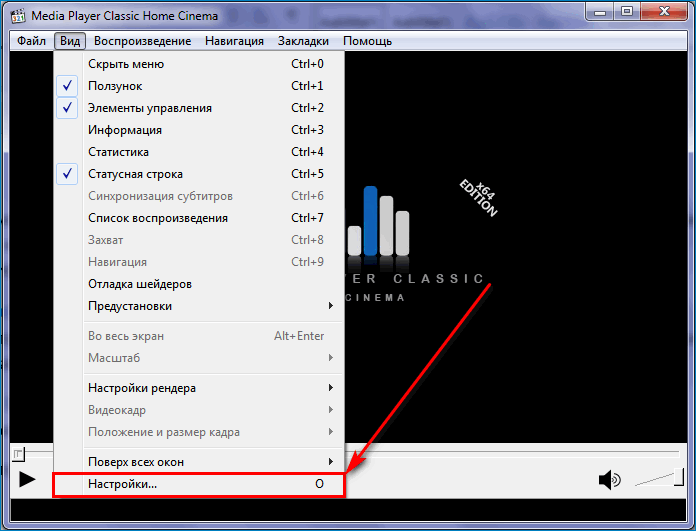Enable the Статистика panel
The height and width of the screenshot is (531, 696).
tap(199, 152)
